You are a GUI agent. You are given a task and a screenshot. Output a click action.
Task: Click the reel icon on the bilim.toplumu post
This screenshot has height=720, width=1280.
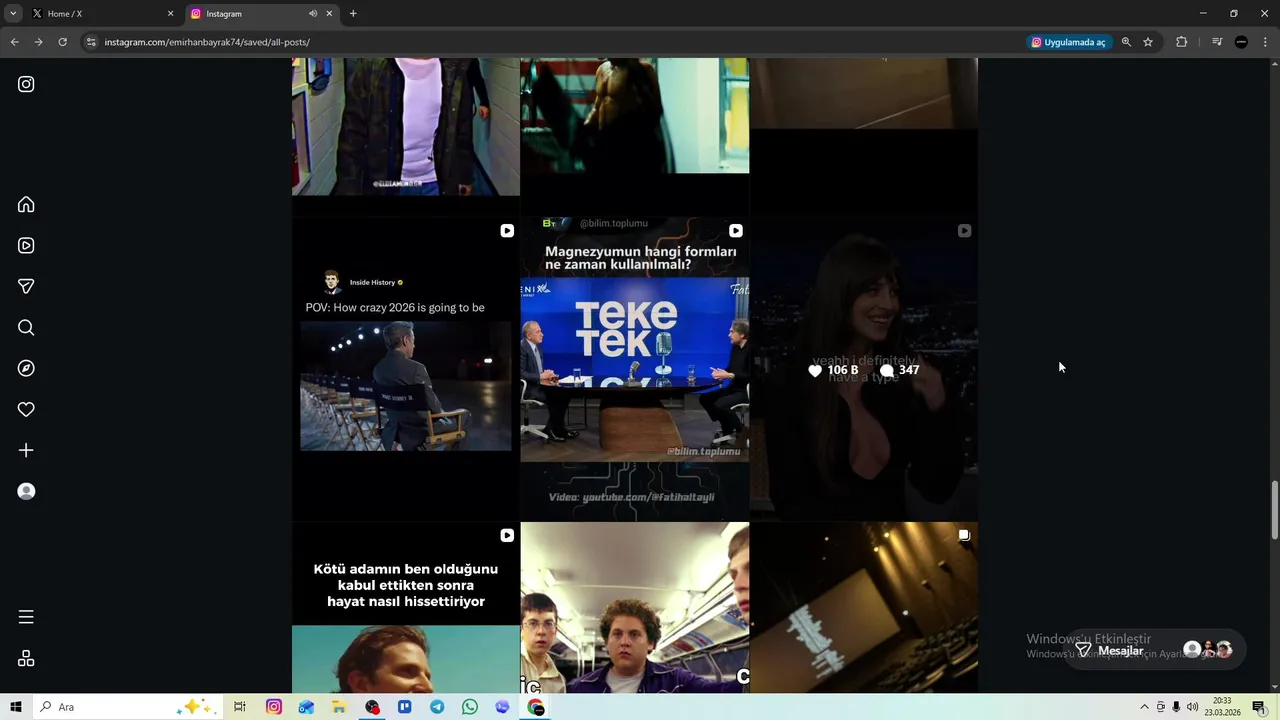736,230
